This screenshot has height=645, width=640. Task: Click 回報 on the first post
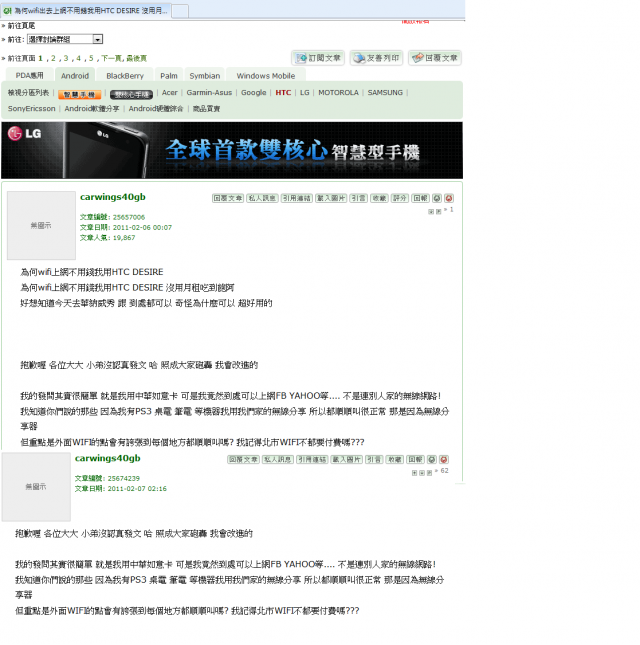(x=420, y=198)
